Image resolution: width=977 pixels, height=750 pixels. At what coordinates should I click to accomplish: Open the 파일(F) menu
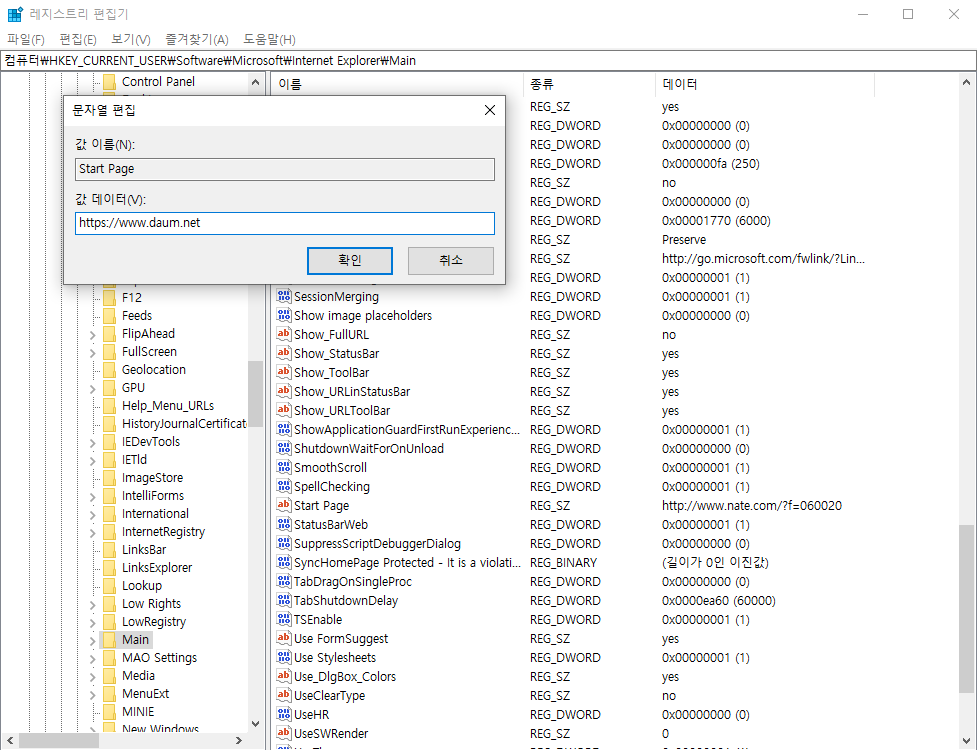26,39
